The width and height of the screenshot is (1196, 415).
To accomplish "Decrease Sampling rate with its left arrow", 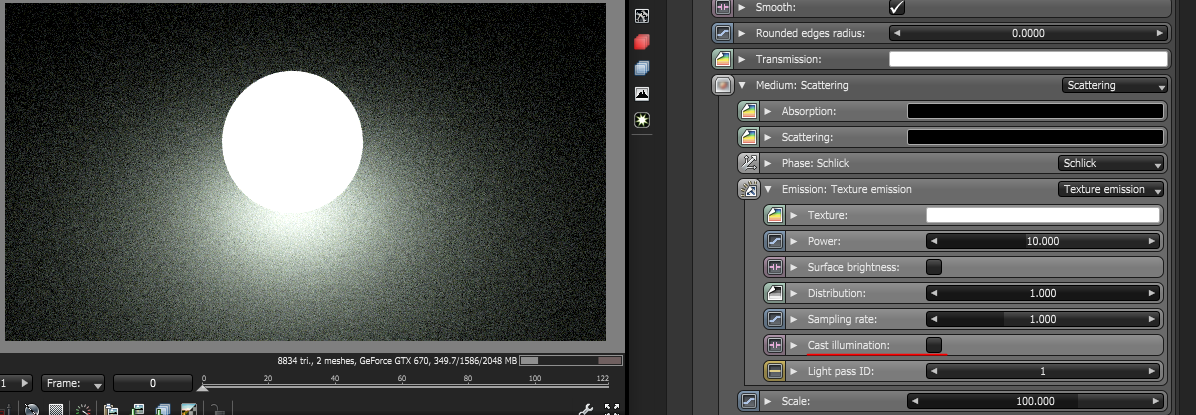I will (x=934, y=319).
